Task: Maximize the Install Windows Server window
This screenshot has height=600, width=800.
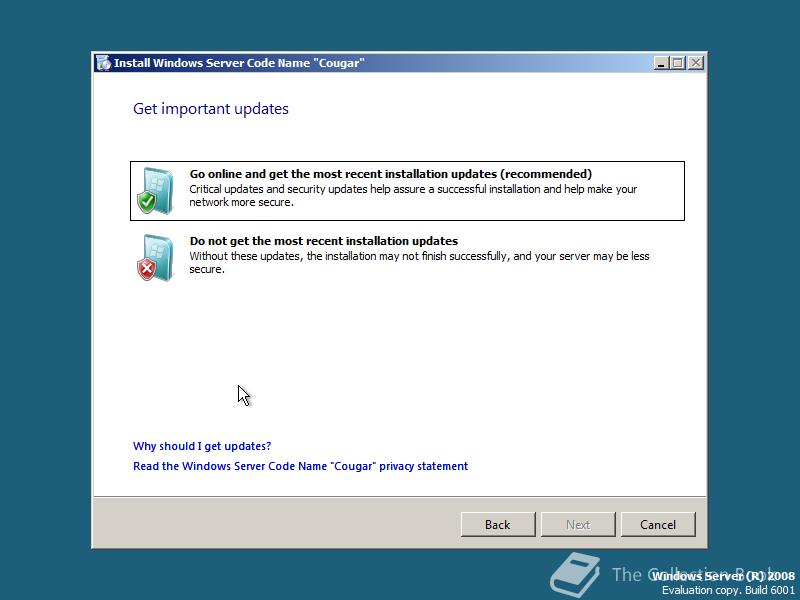Action: pos(678,63)
